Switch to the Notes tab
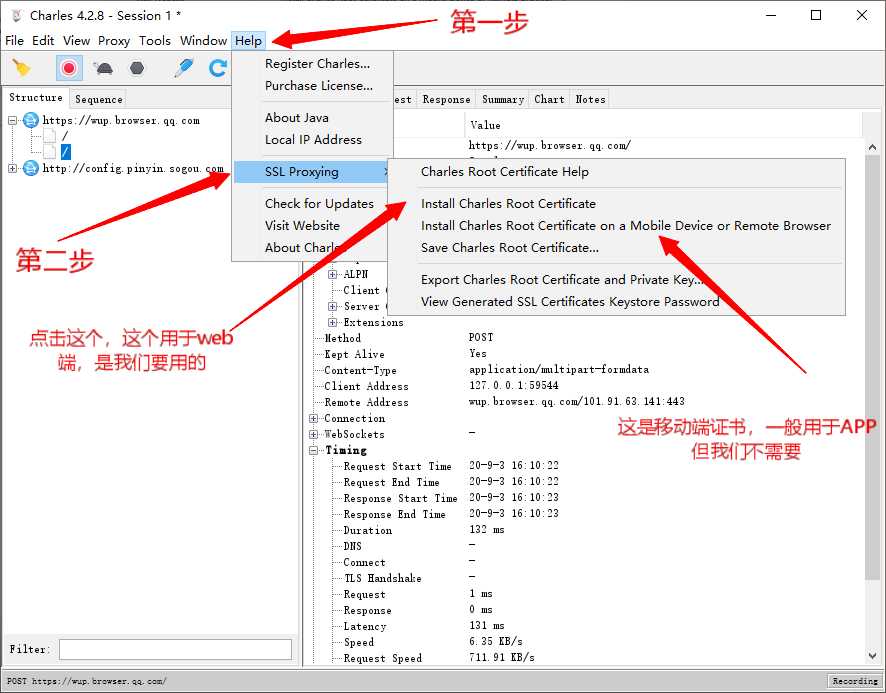The height and width of the screenshot is (693, 886). click(x=589, y=99)
